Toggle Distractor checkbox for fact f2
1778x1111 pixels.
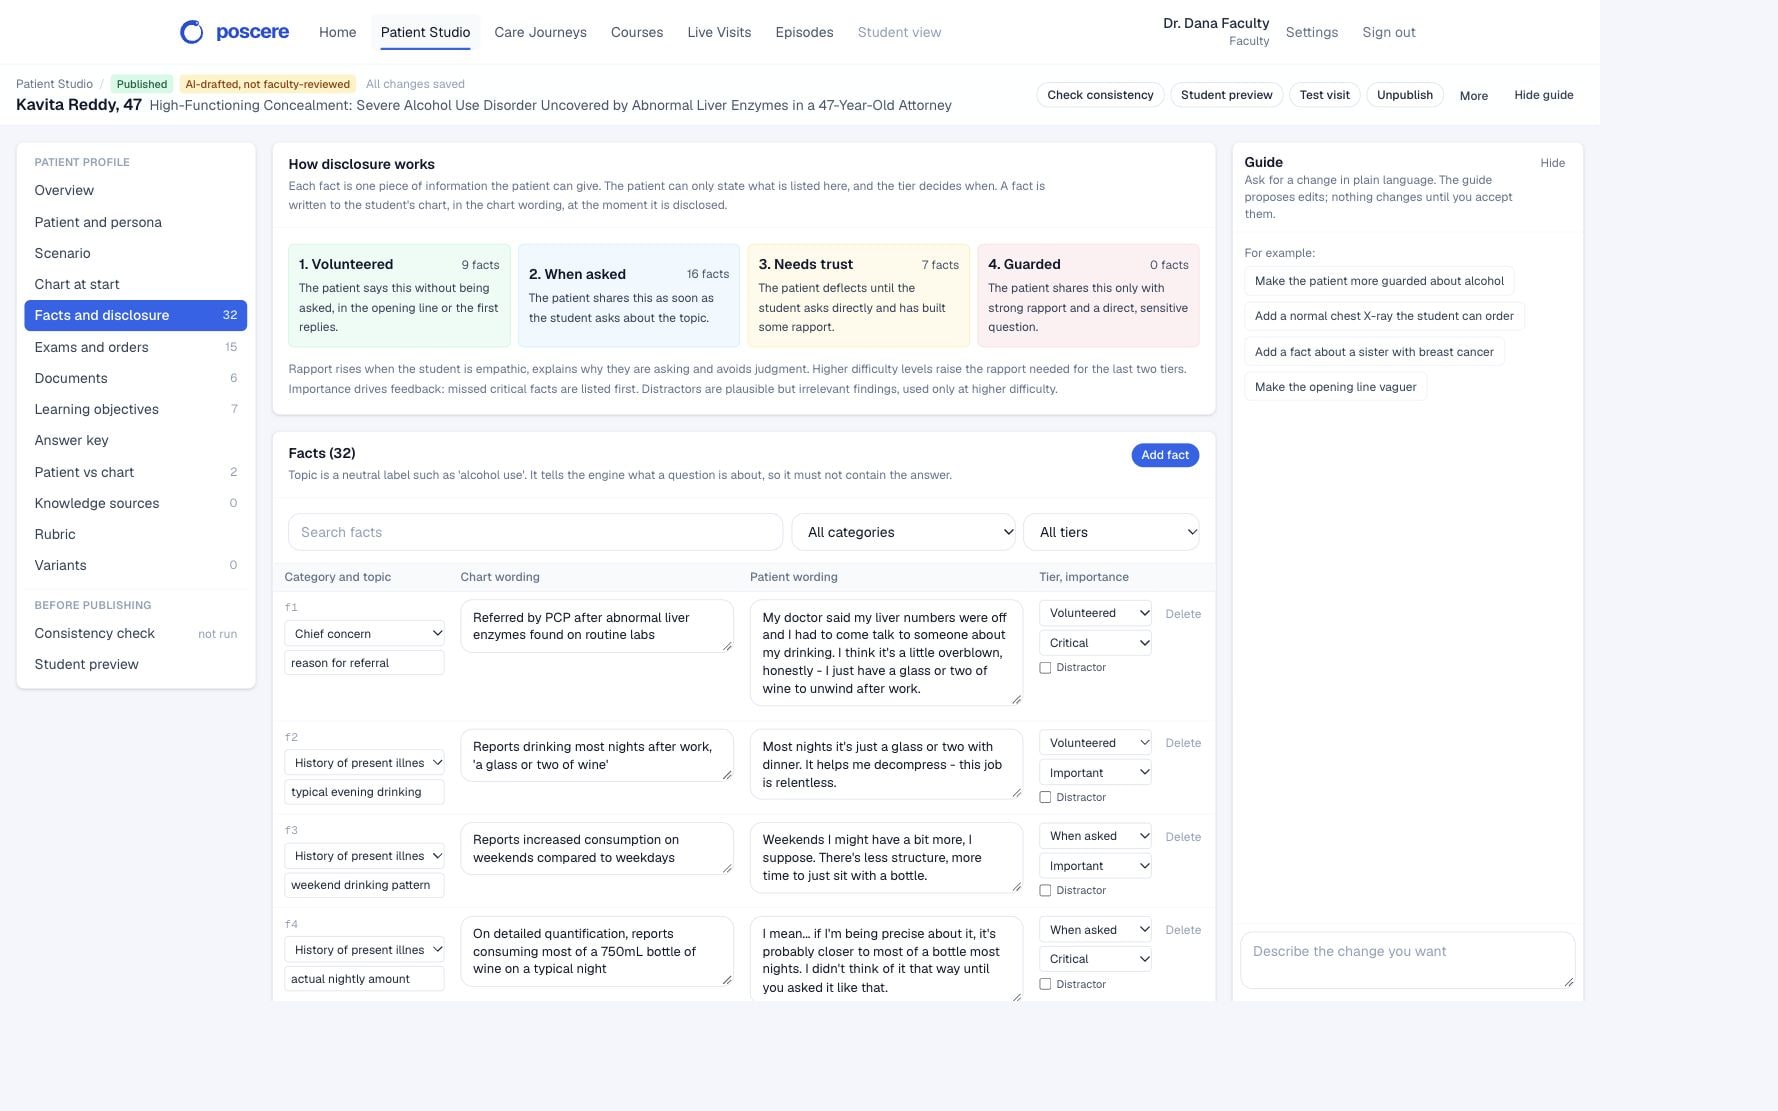click(1045, 798)
